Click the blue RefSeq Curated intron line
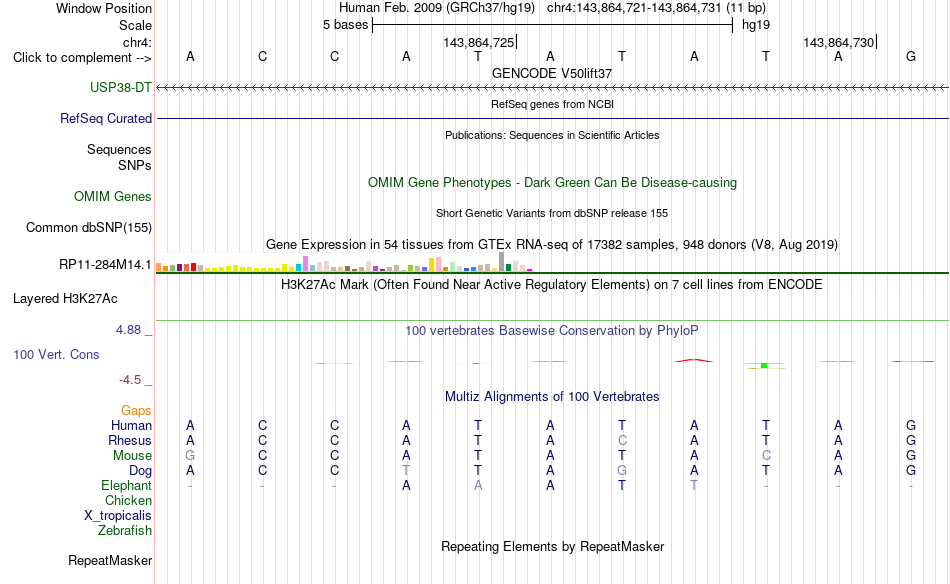Viewport: 950px width, 584px height. [552, 118]
